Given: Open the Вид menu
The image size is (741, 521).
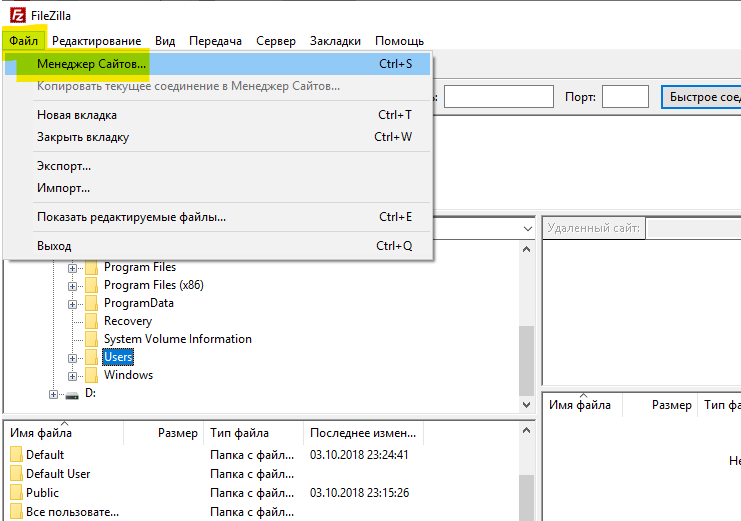Looking at the screenshot, I should [165, 41].
